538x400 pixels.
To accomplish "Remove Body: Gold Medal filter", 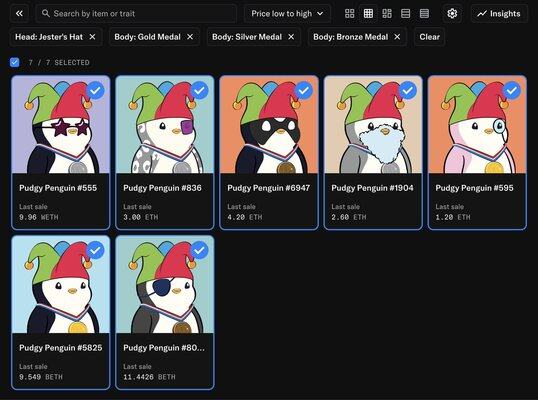I will (x=190, y=37).
